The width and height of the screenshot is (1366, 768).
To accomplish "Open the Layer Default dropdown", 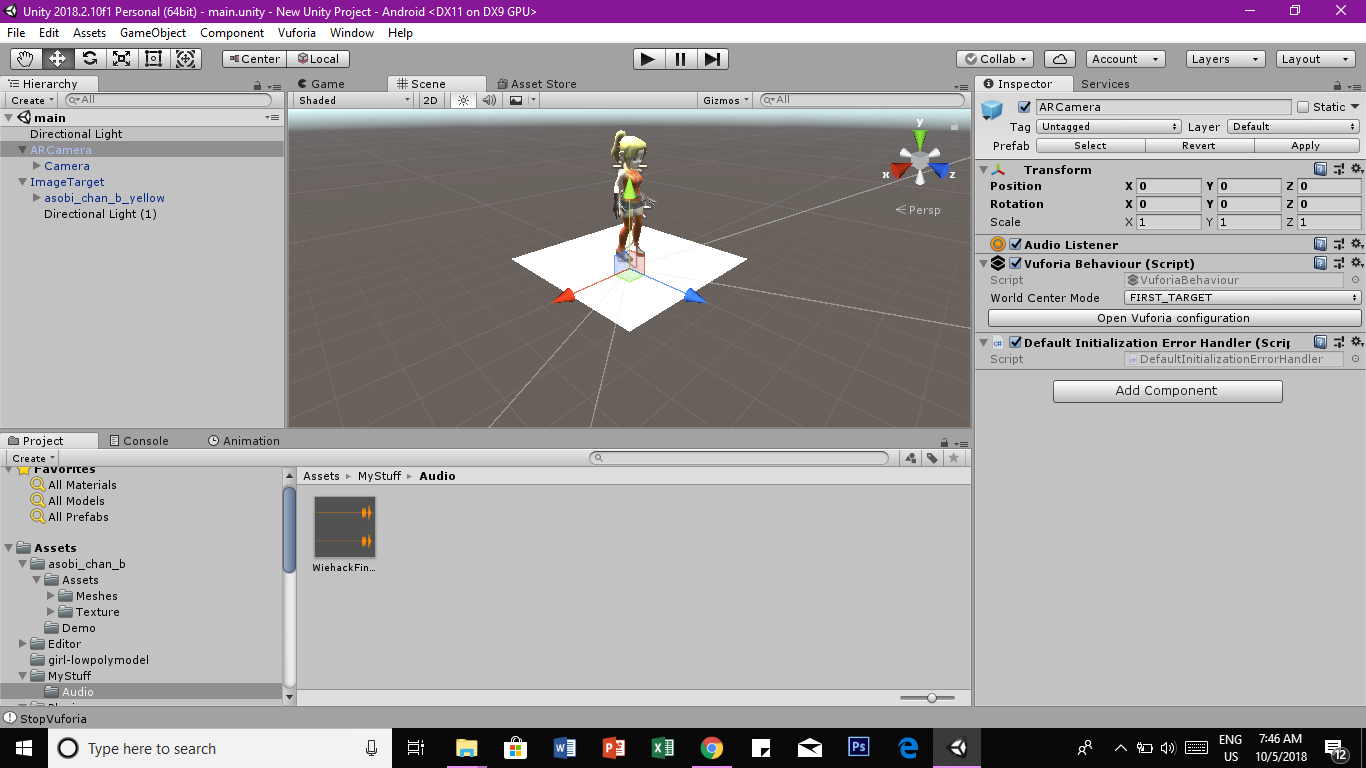I will [x=1294, y=127].
